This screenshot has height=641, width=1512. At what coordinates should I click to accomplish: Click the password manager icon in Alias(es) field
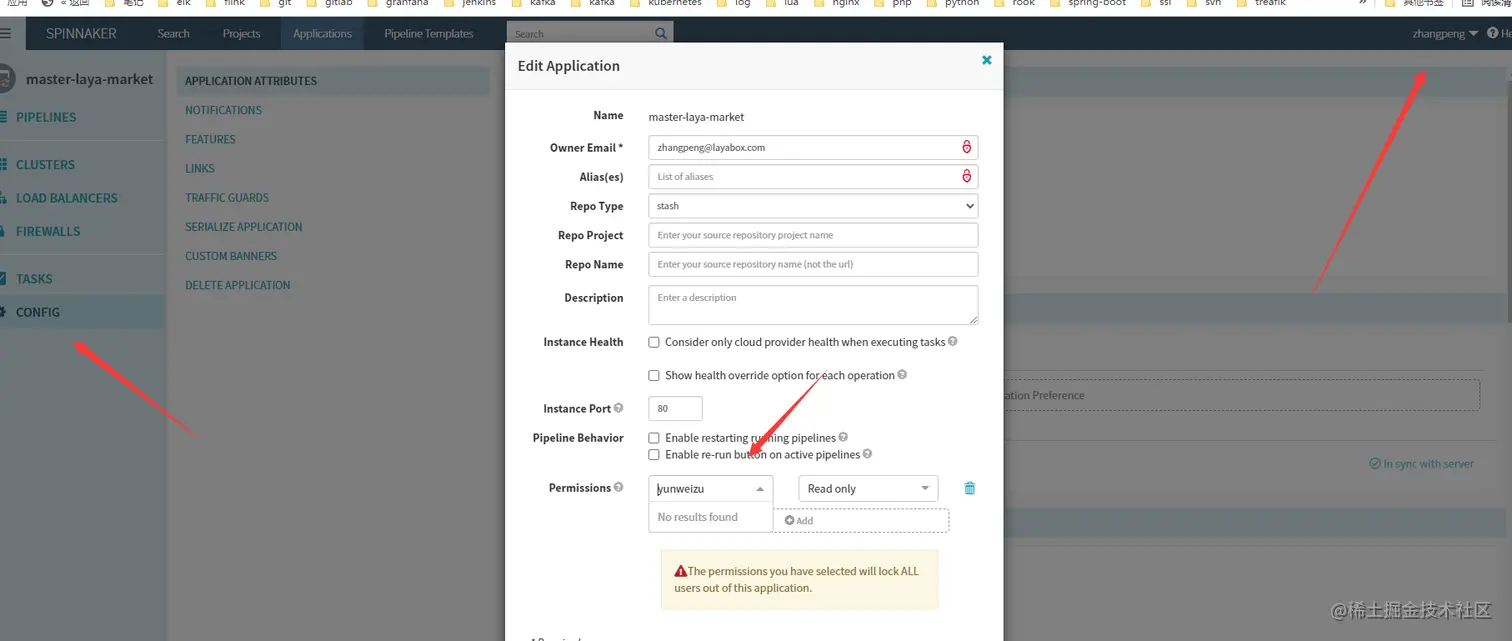[966, 176]
